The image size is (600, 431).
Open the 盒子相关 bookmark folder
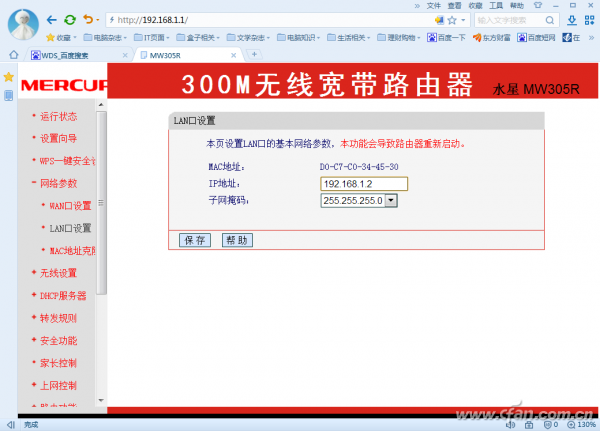click(198, 38)
